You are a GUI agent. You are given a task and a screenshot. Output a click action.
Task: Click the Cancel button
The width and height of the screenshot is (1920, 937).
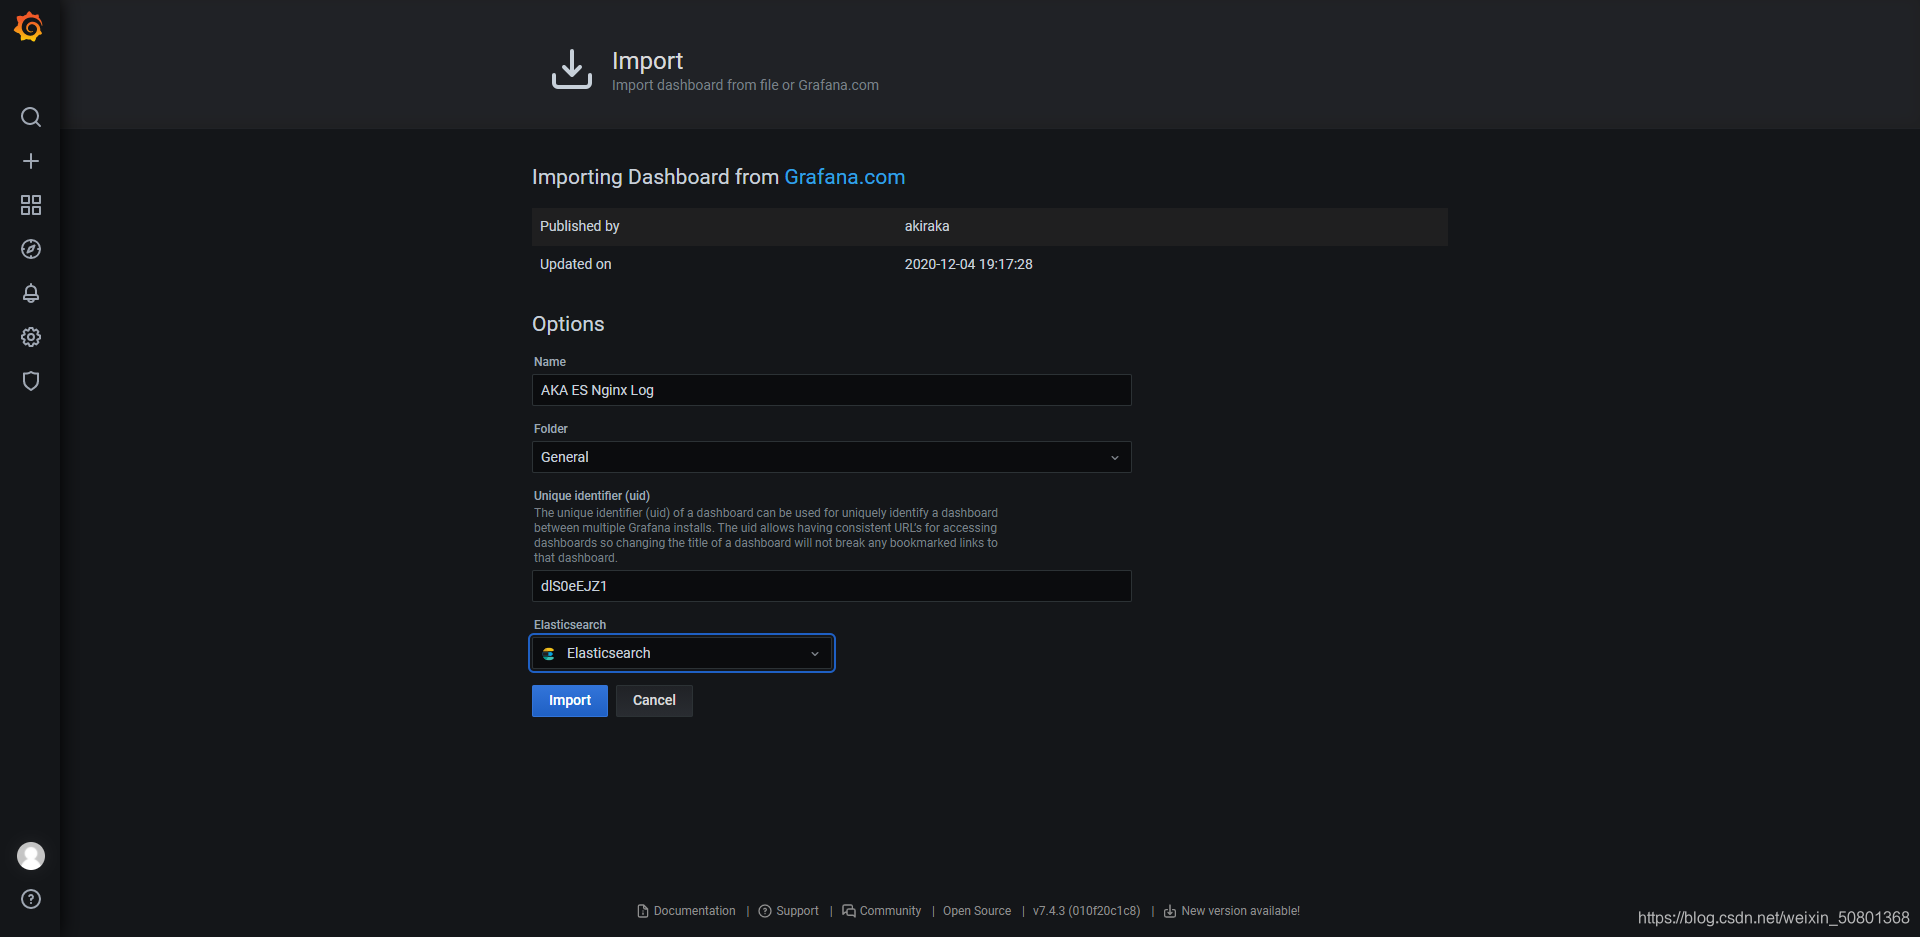point(654,700)
